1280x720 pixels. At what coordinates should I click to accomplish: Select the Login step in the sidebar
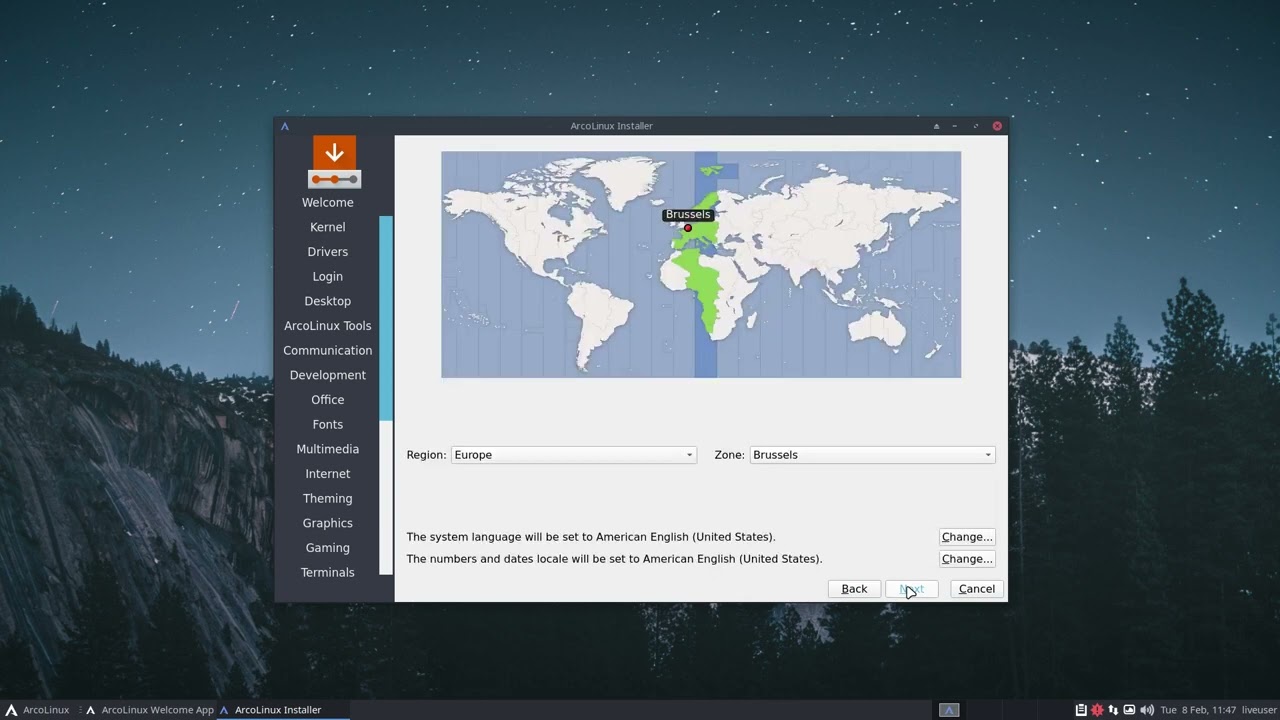[x=328, y=277]
